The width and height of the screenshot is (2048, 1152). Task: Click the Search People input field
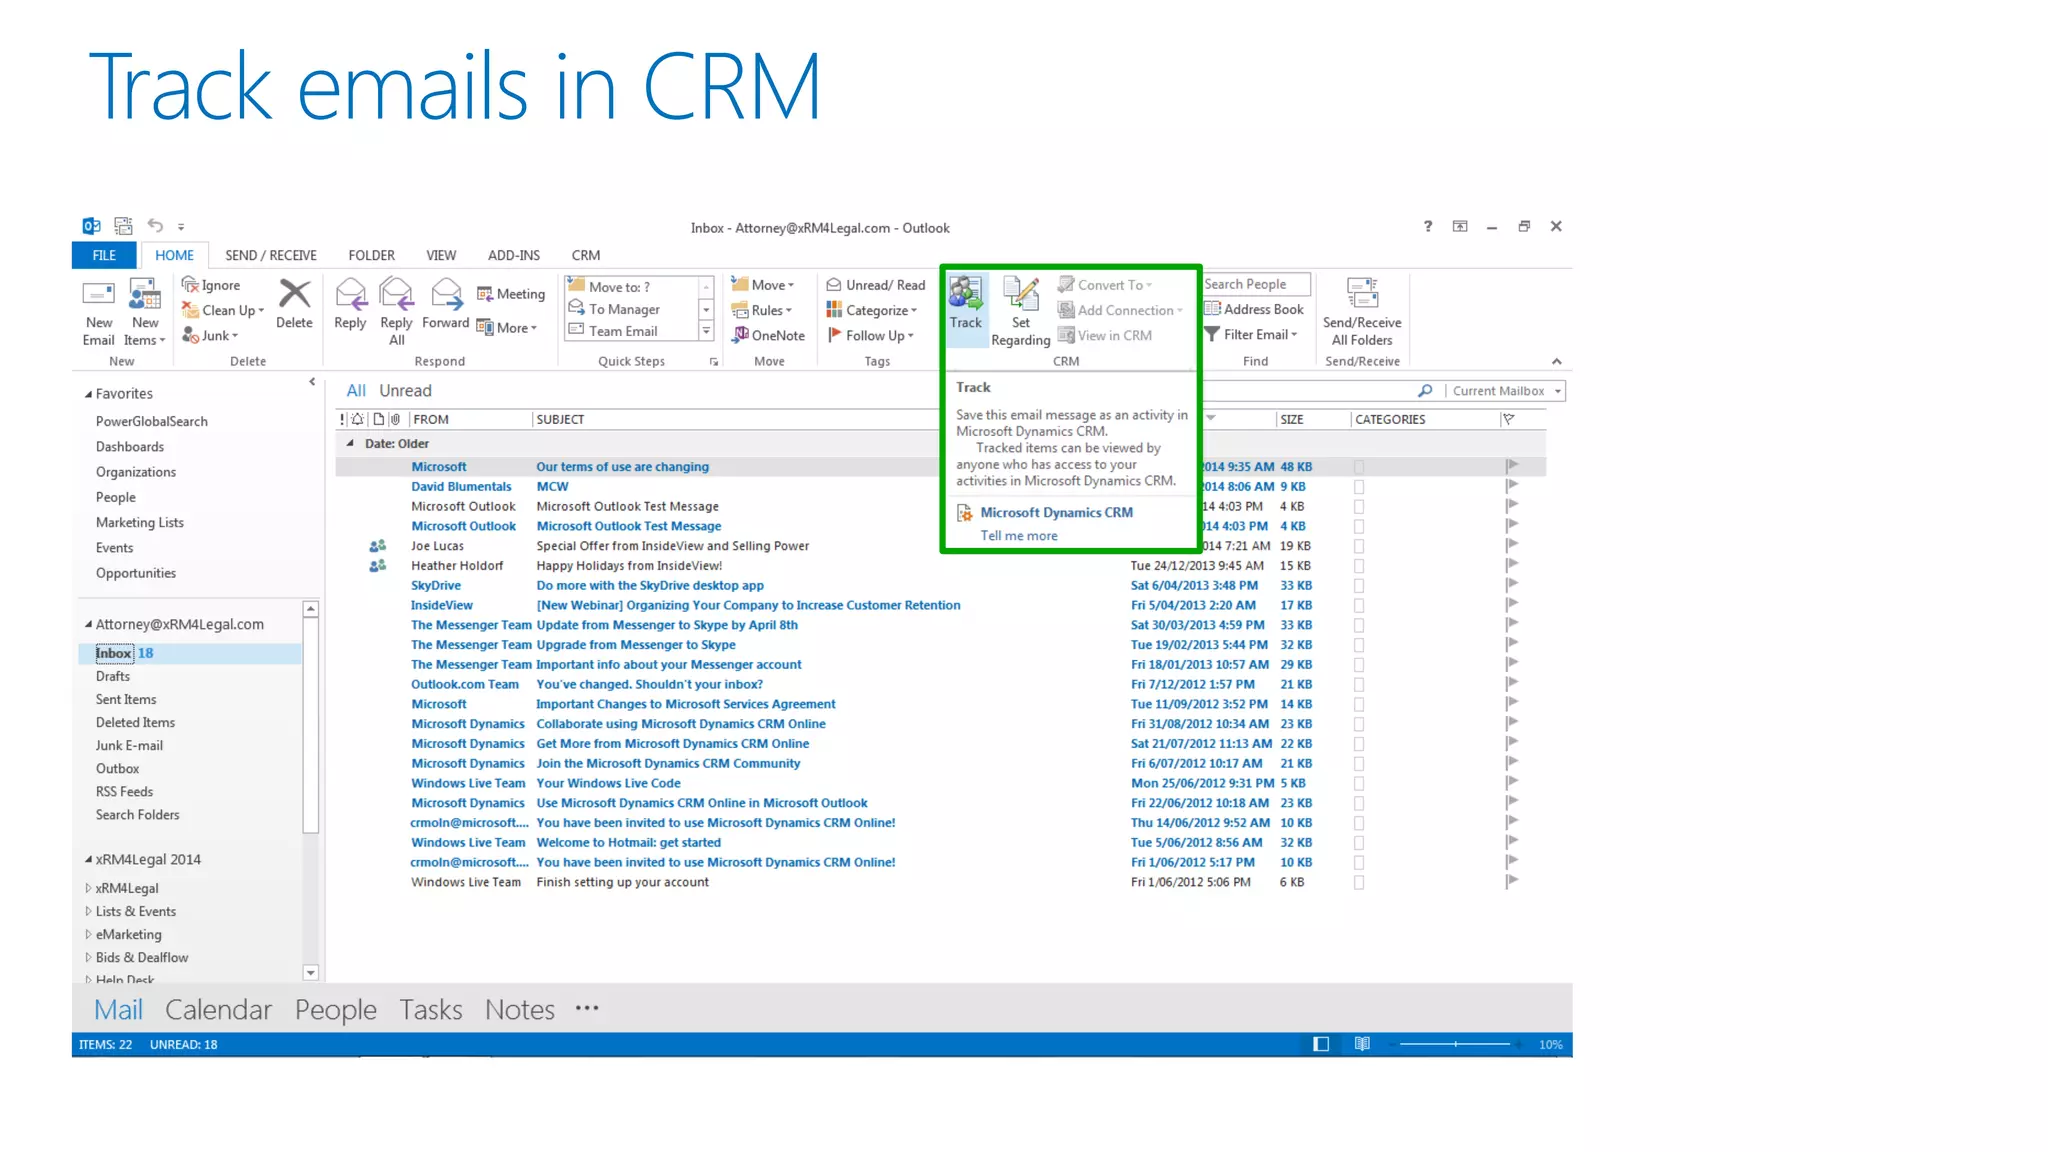[1256, 284]
